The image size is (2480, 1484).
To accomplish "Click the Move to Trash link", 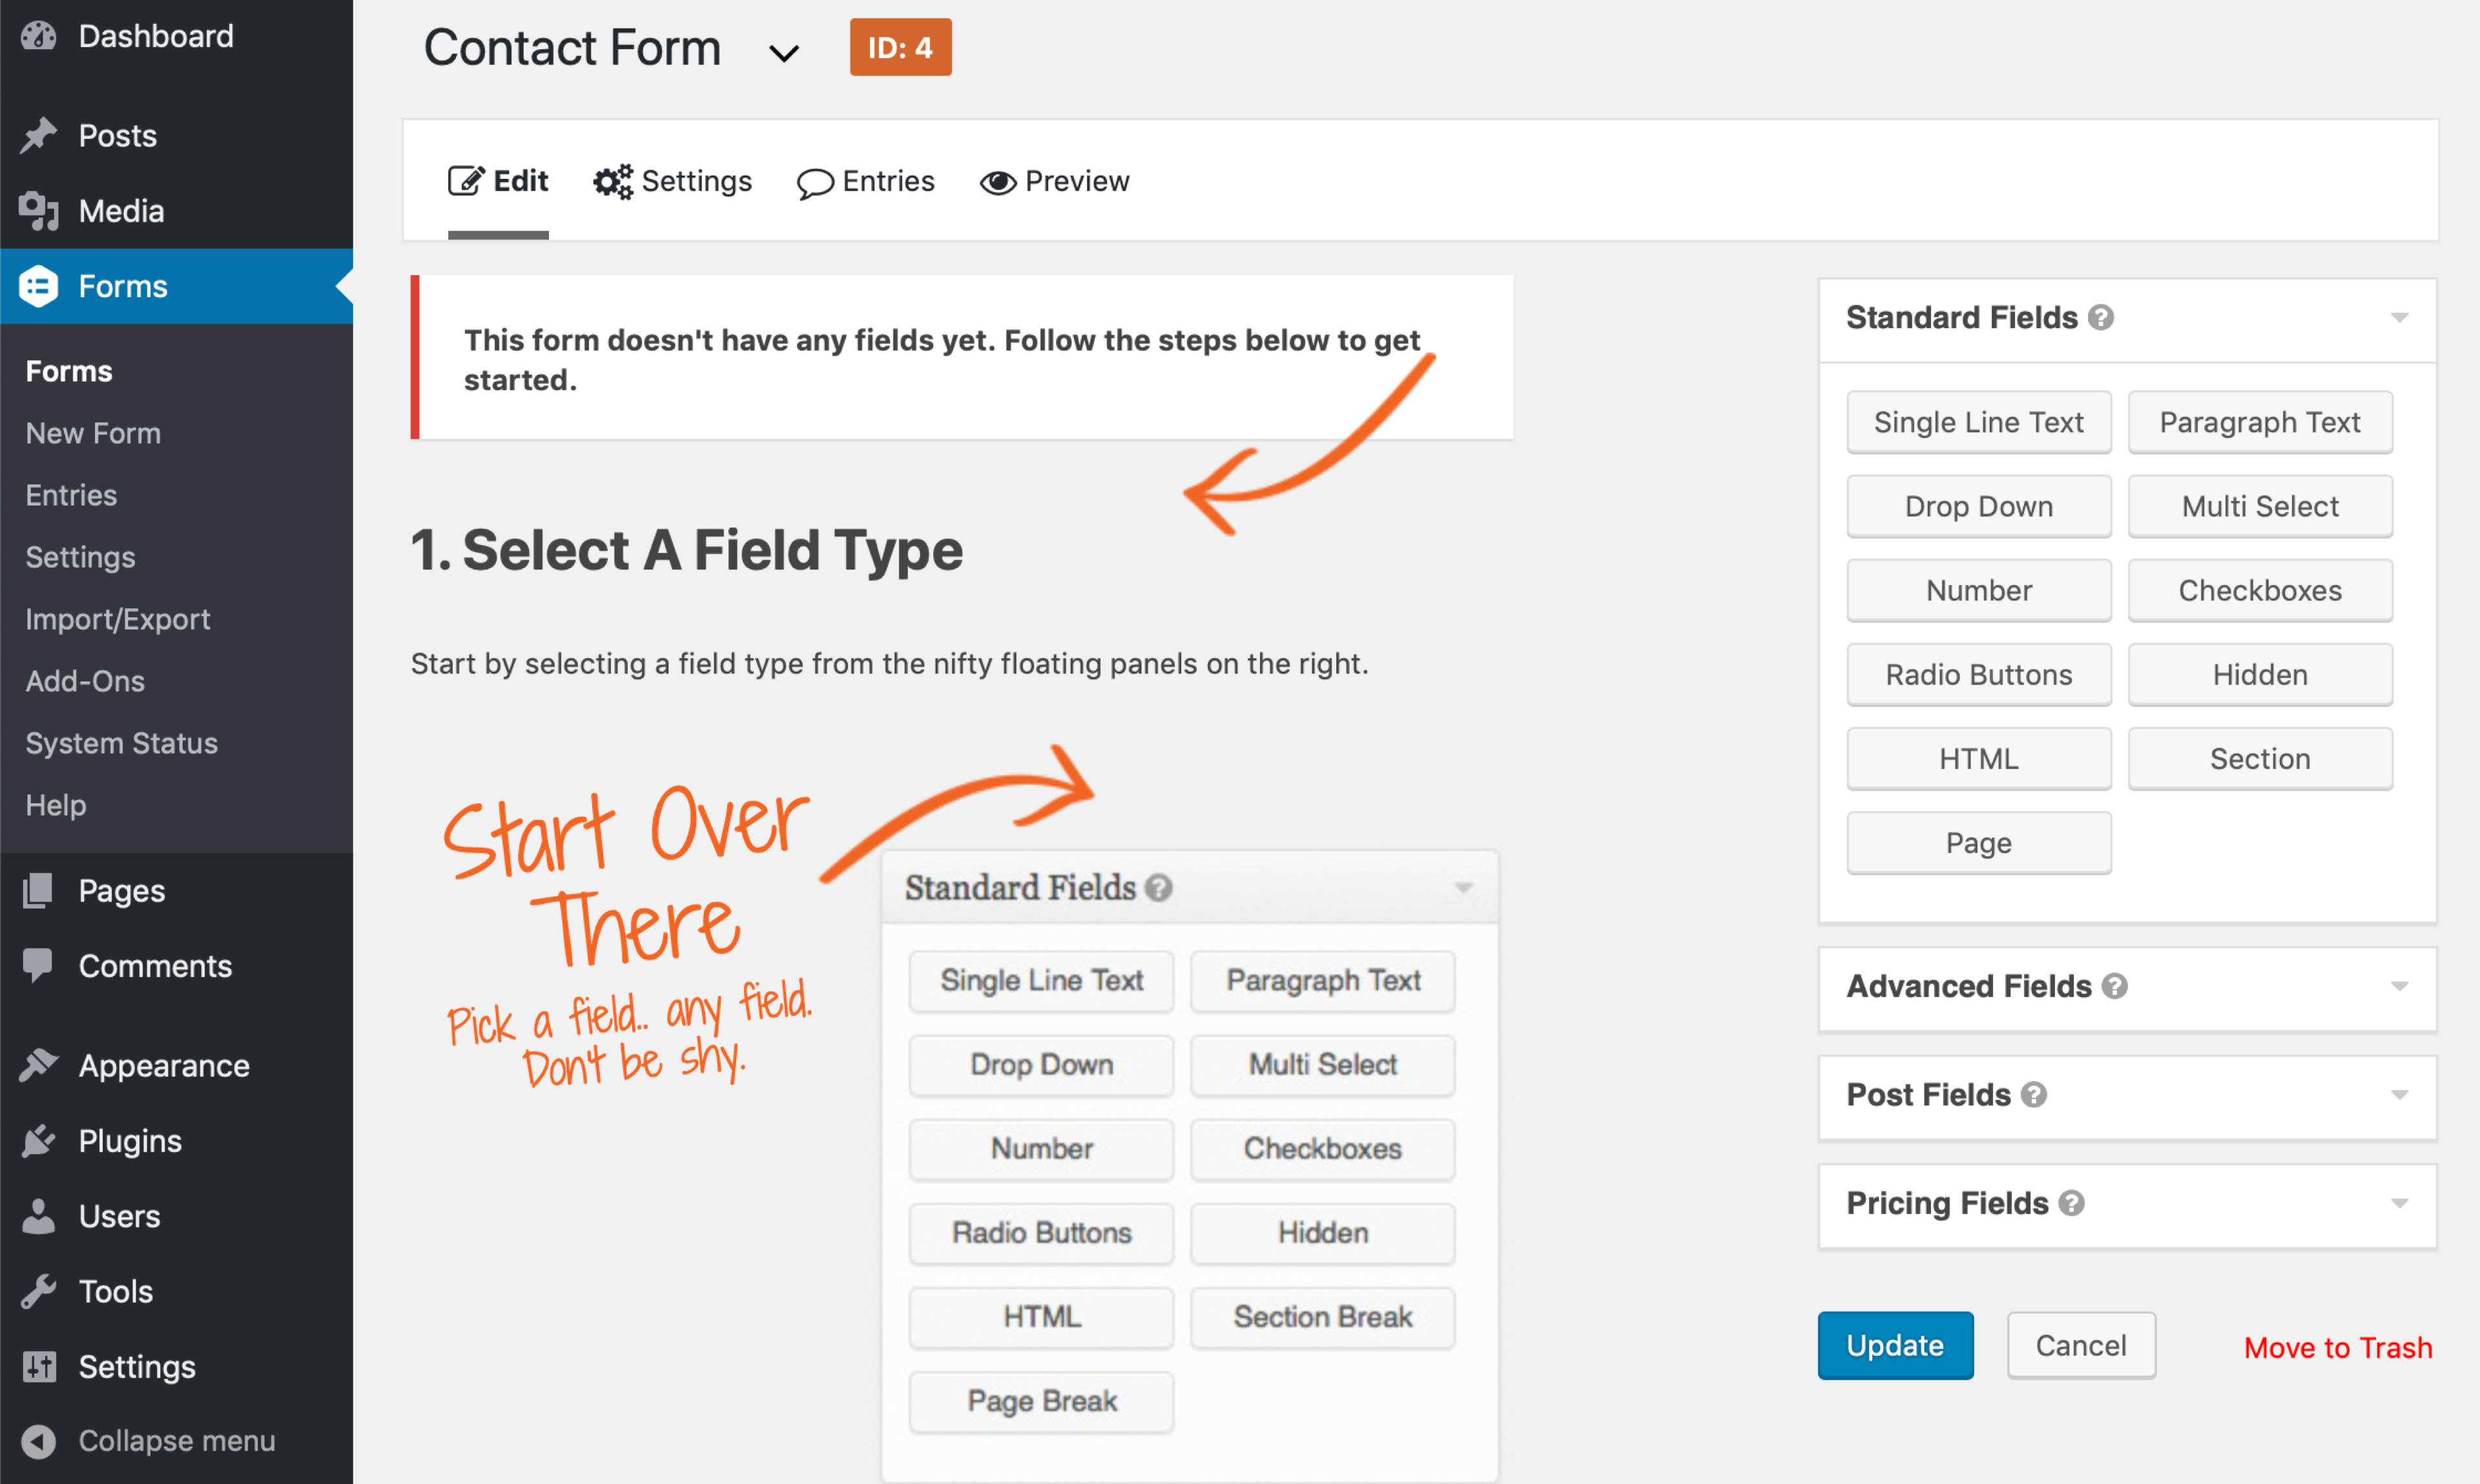I will [x=2337, y=1347].
